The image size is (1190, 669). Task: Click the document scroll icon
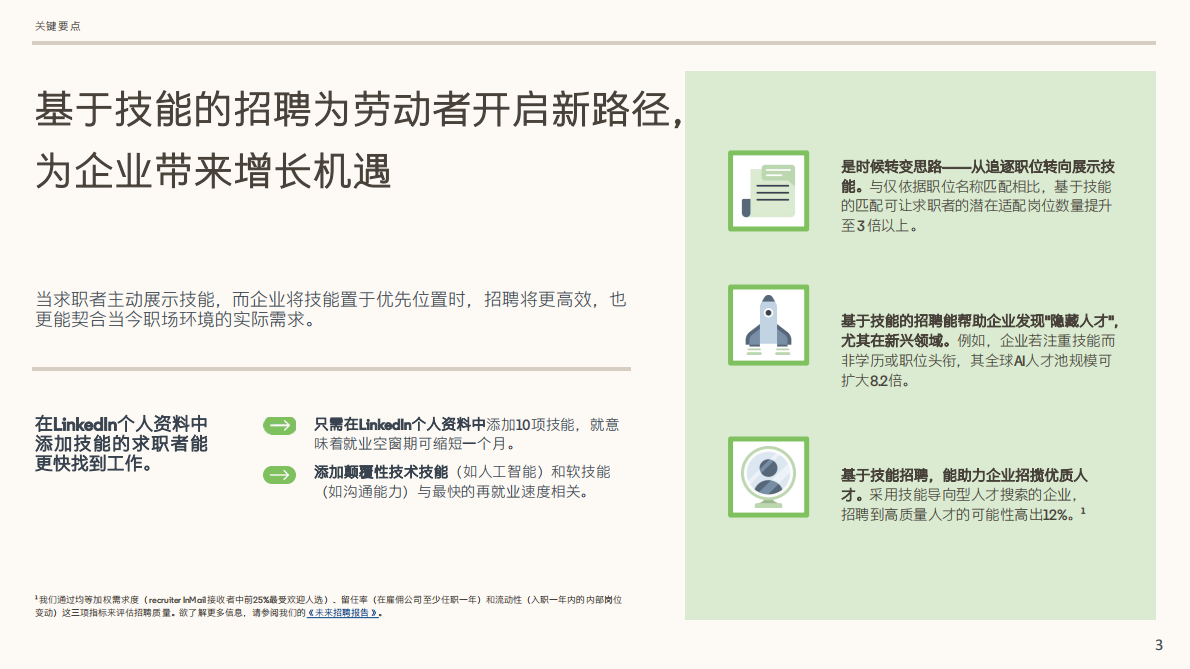[768, 190]
